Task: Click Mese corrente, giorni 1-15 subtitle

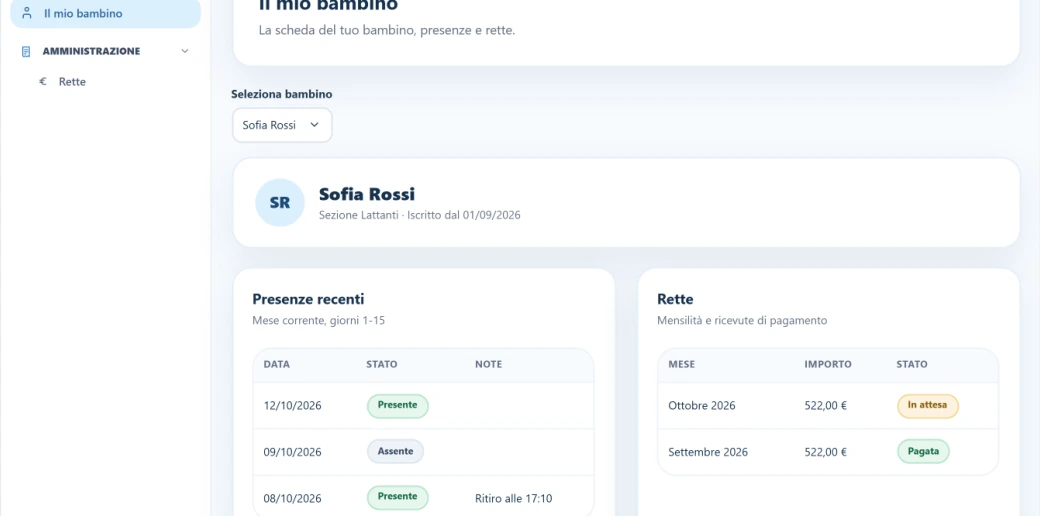Action: pos(318,321)
